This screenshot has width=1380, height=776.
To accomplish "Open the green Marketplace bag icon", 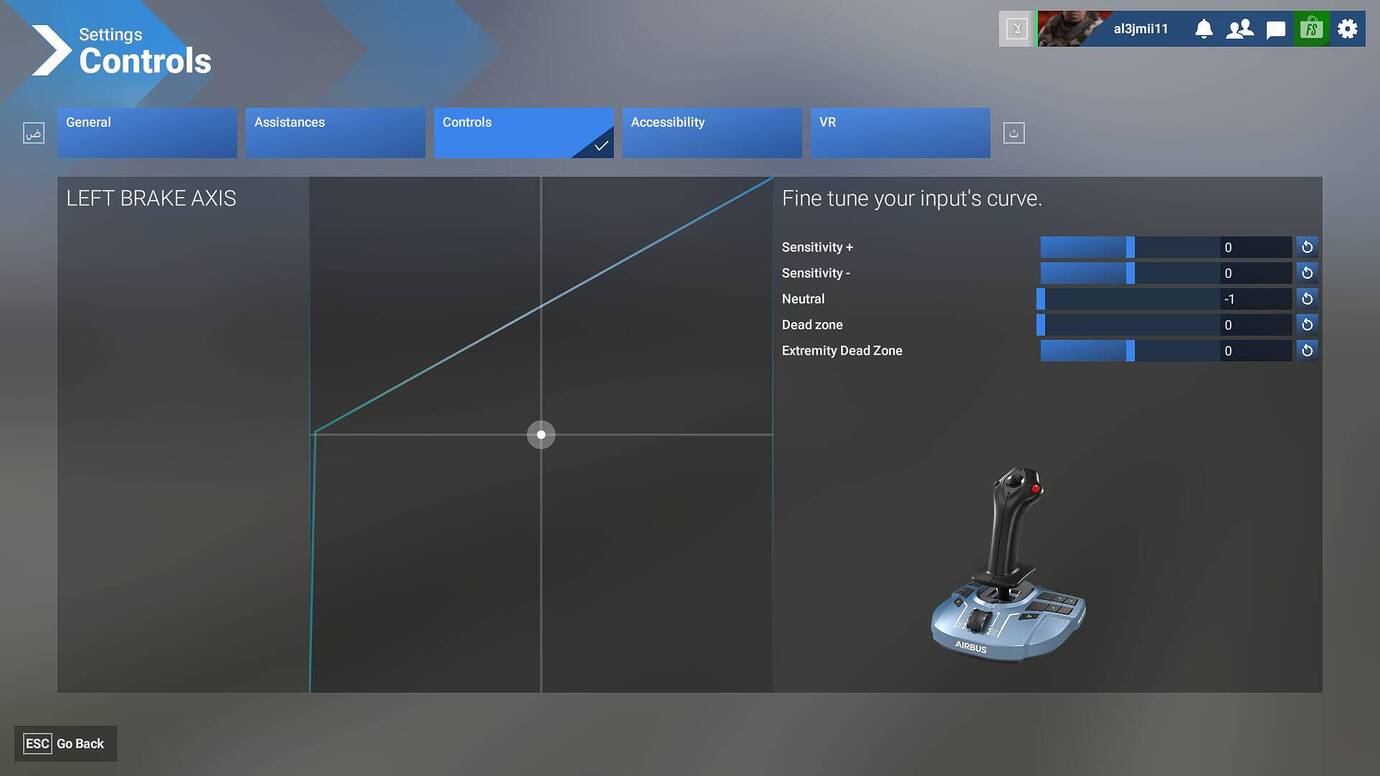I will pyautogui.click(x=1311, y=29).
